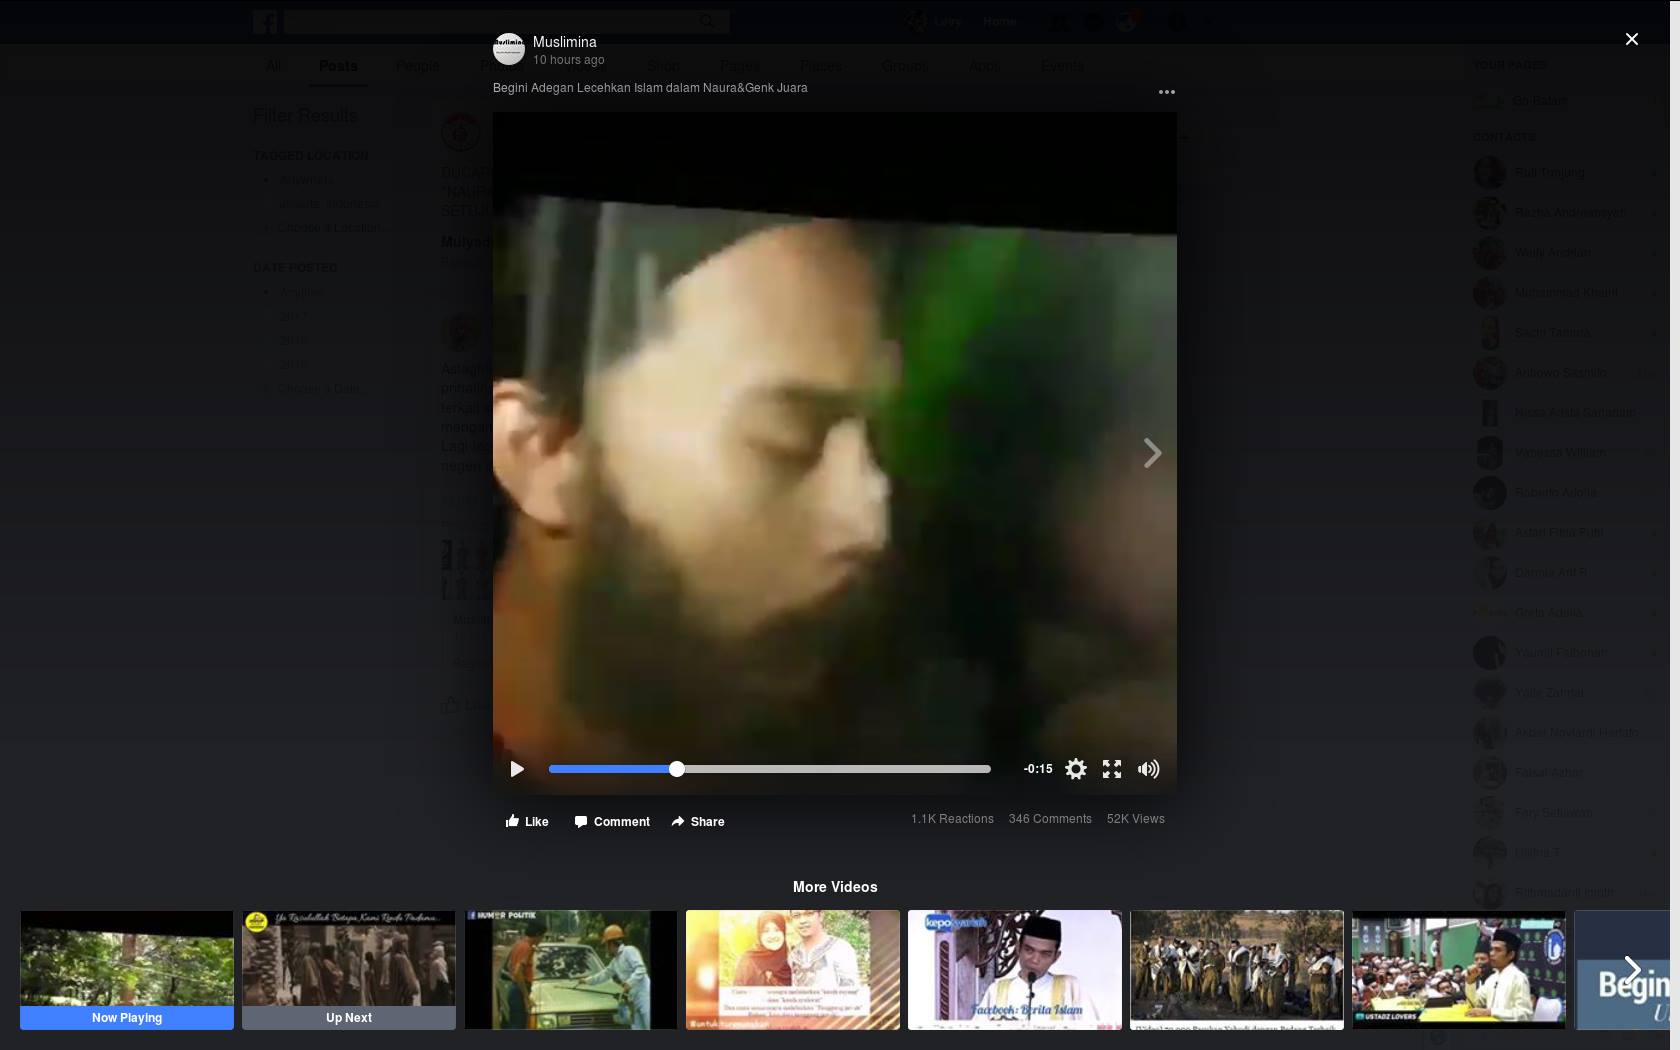Select the Up Next video thumbnail
The height and width of the screenshot is (1050, 1680).
pyautogui.click(x=349, y=968)
